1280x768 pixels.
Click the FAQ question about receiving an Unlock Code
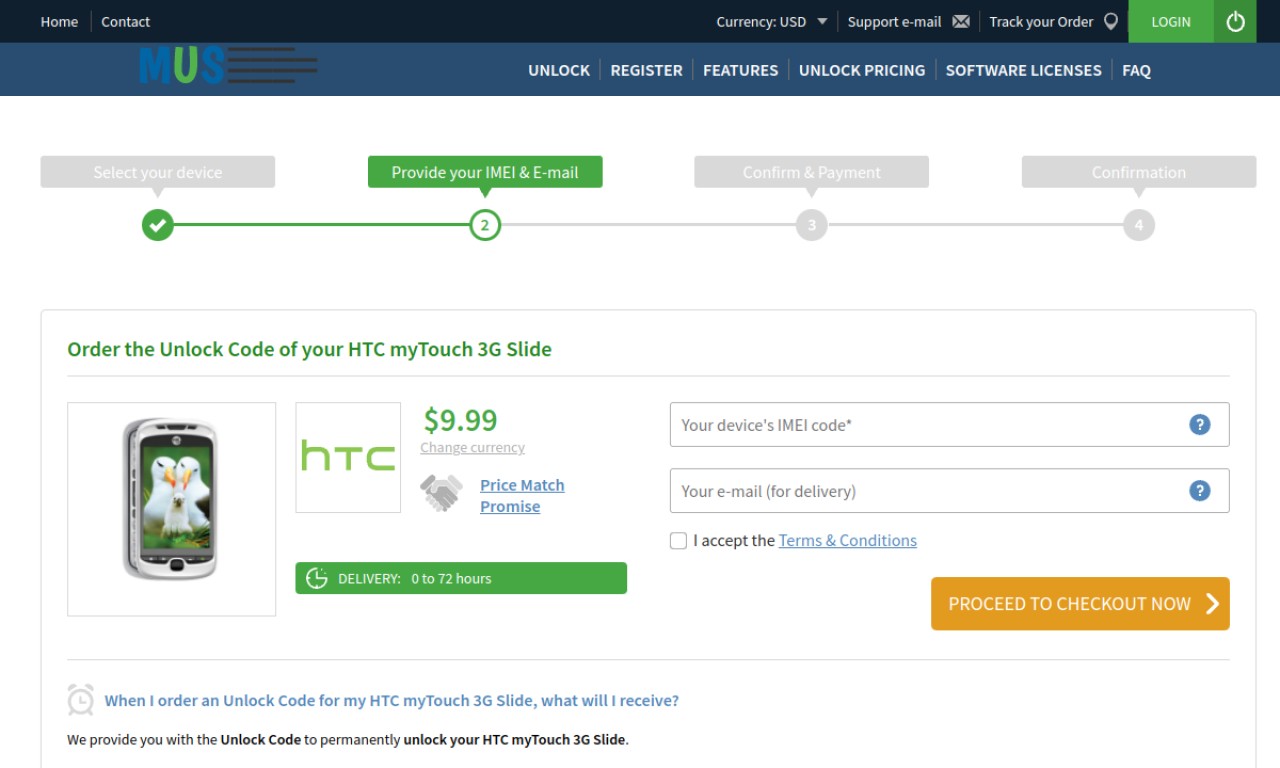(x=392, y=700)
